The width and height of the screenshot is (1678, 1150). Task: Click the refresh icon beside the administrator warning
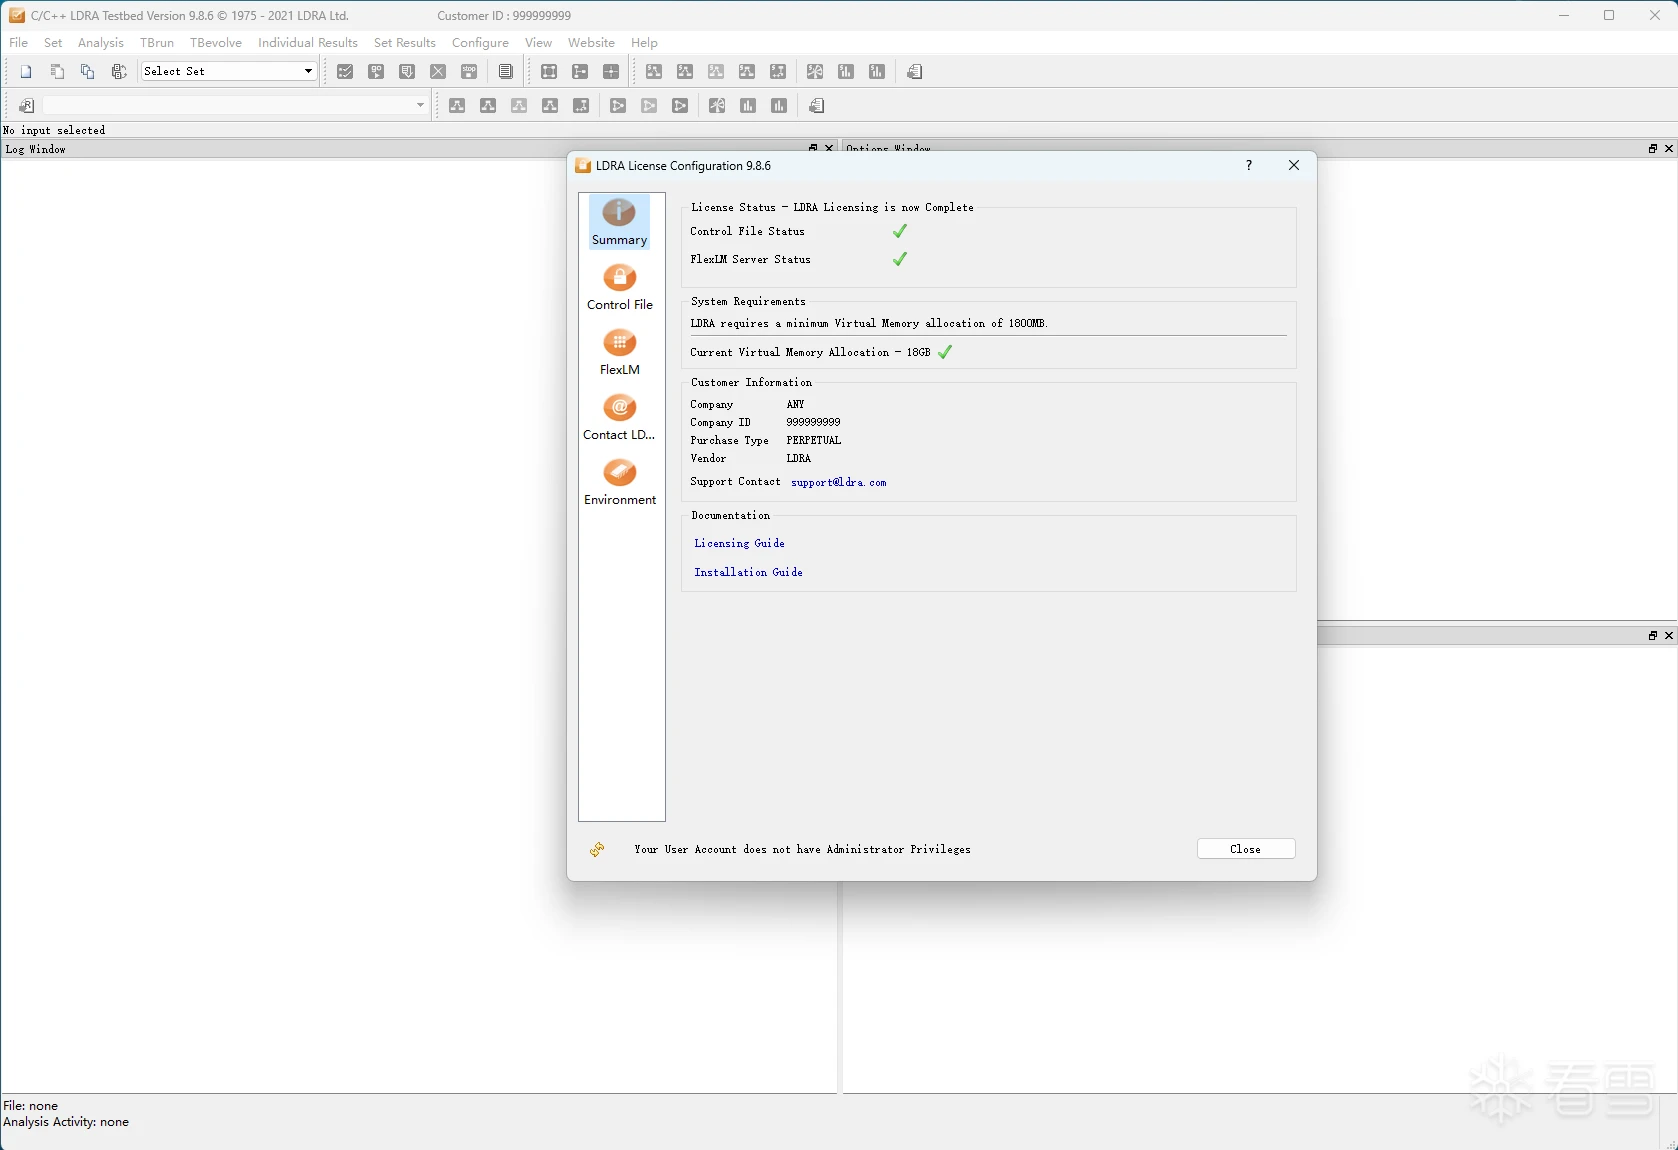click(597, 849)
